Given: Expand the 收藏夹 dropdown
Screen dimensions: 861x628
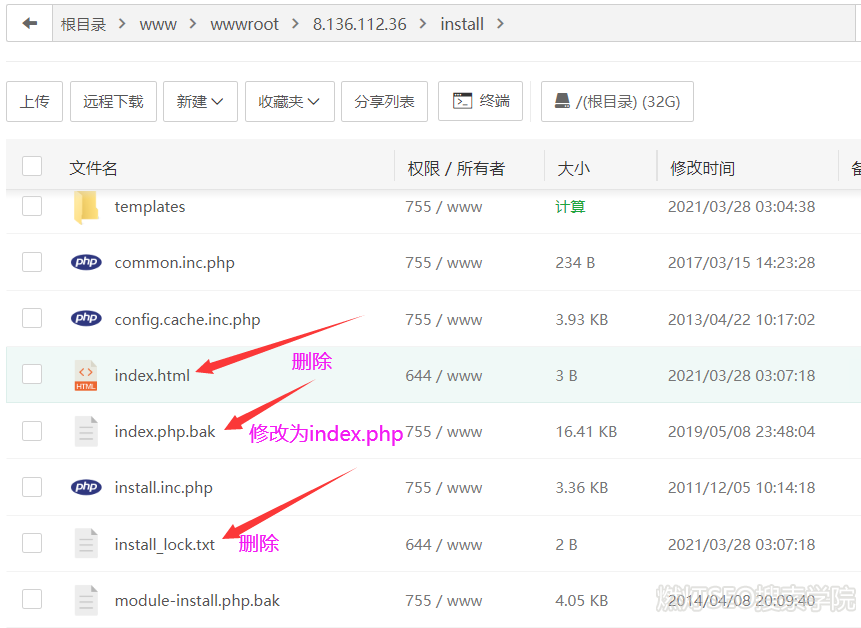Looking at the screenshot, I should coord(288,102).
